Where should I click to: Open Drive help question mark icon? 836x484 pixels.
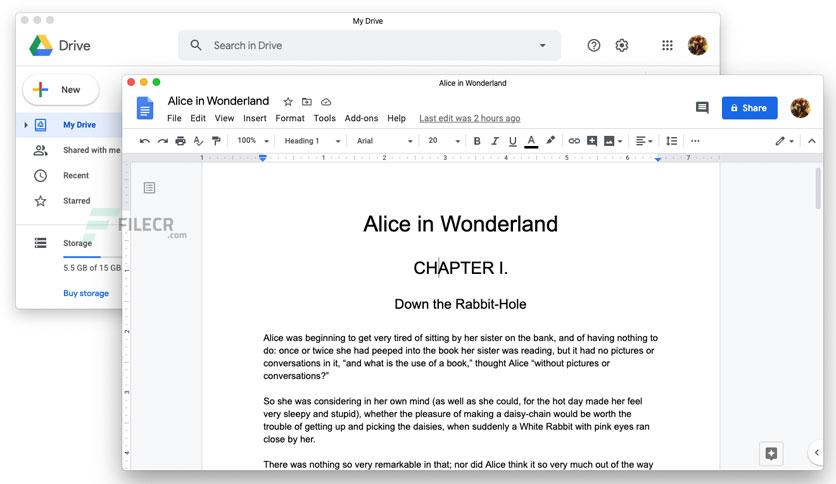[x=593, y=45]
